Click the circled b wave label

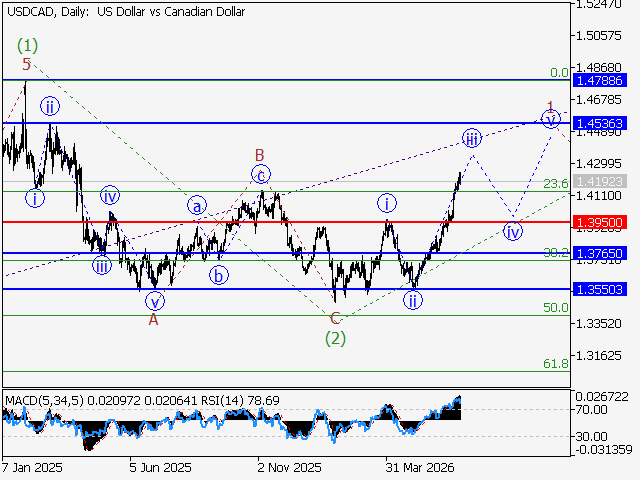pos(219,276)
